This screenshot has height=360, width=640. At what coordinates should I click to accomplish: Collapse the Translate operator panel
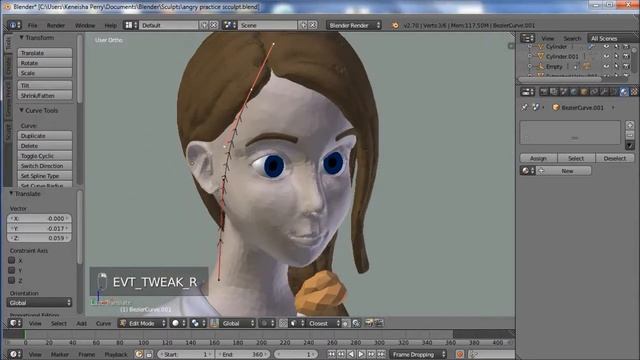(11, 193)
